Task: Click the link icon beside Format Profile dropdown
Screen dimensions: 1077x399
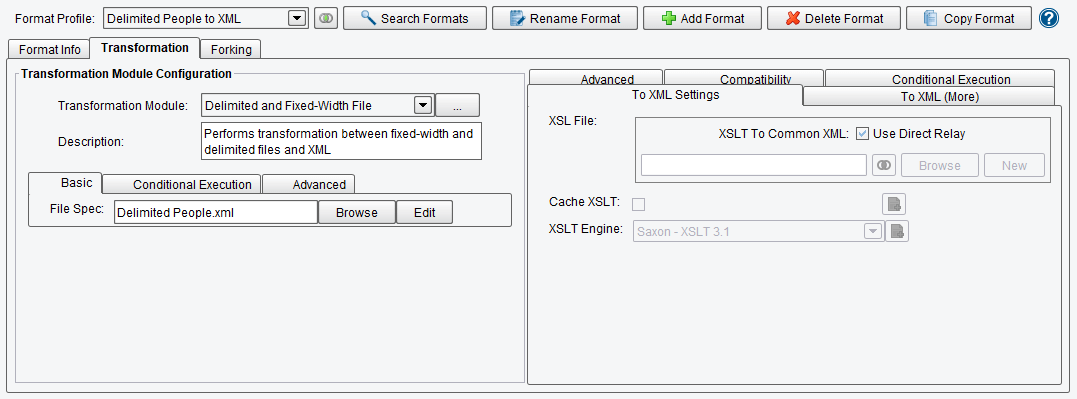Action: pyautogui.click(x=326, y=19)
